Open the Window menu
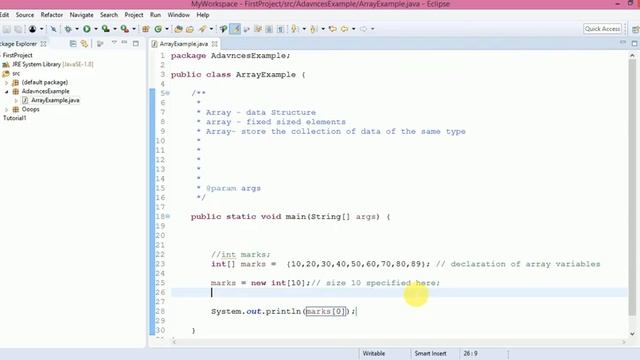Viewport: 640px width, 360px height. 178,15
